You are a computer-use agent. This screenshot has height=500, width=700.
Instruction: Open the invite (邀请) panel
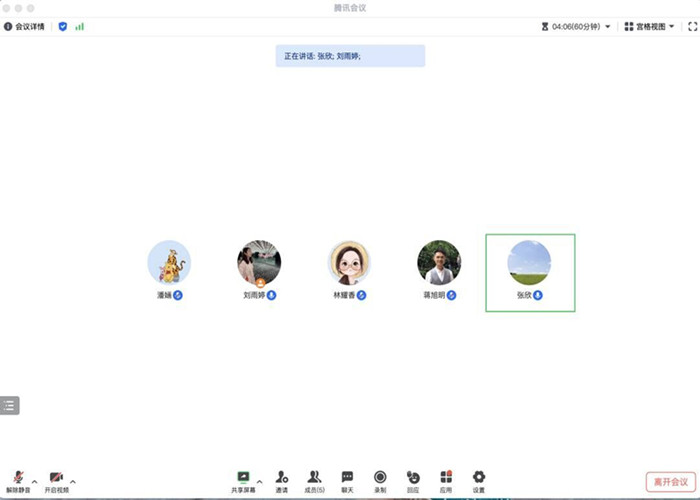pyautogui.click(x=282, y=478)
